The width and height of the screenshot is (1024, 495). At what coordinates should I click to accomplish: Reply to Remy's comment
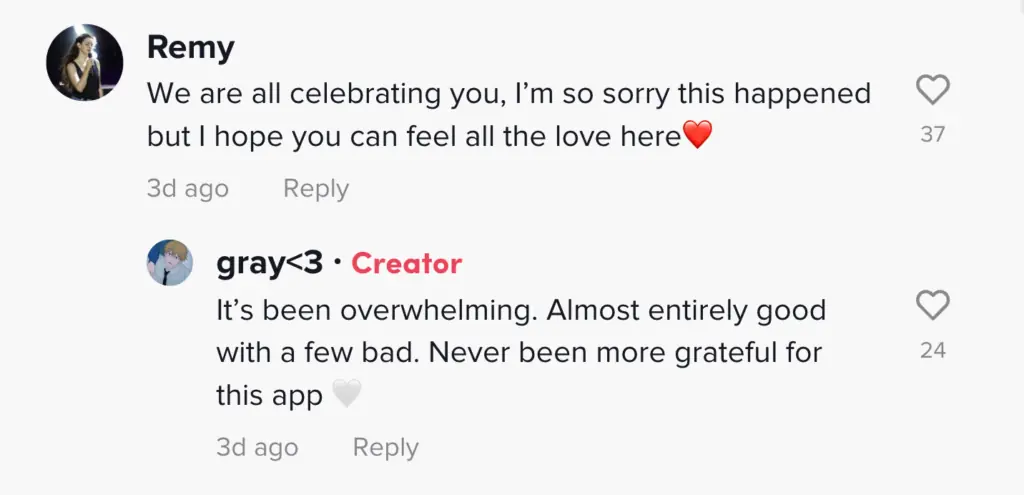pyautogui.click(x=315, y=188)
